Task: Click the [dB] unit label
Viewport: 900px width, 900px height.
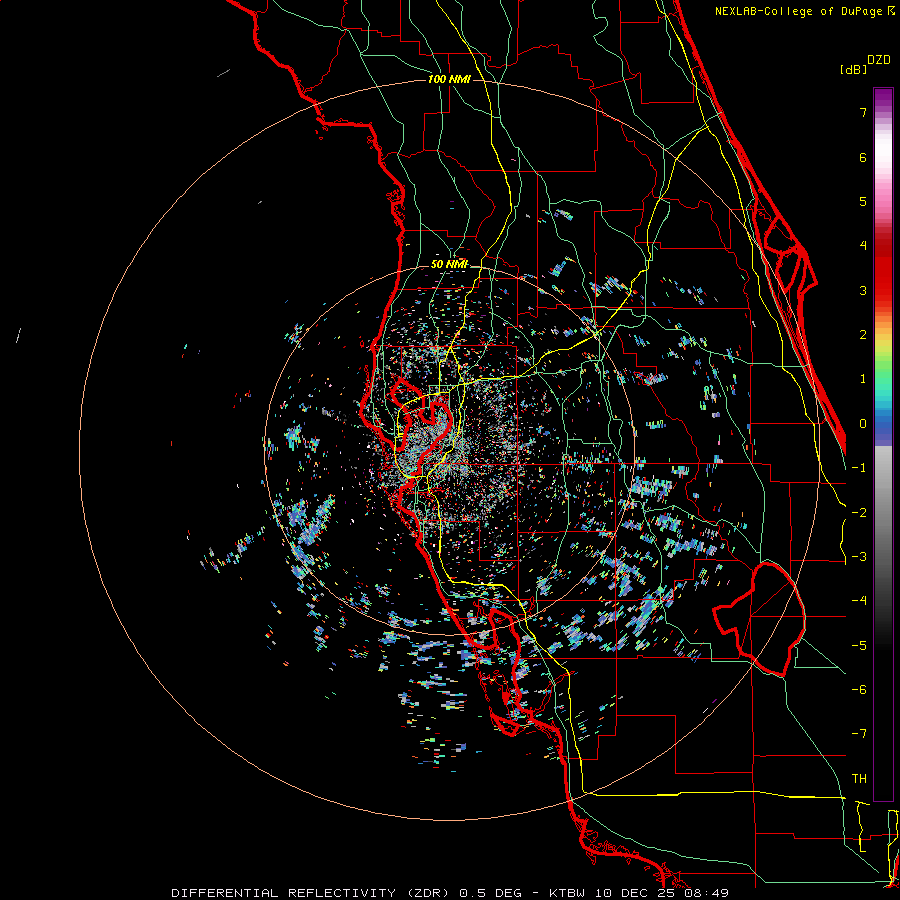Action: [853, 69]
